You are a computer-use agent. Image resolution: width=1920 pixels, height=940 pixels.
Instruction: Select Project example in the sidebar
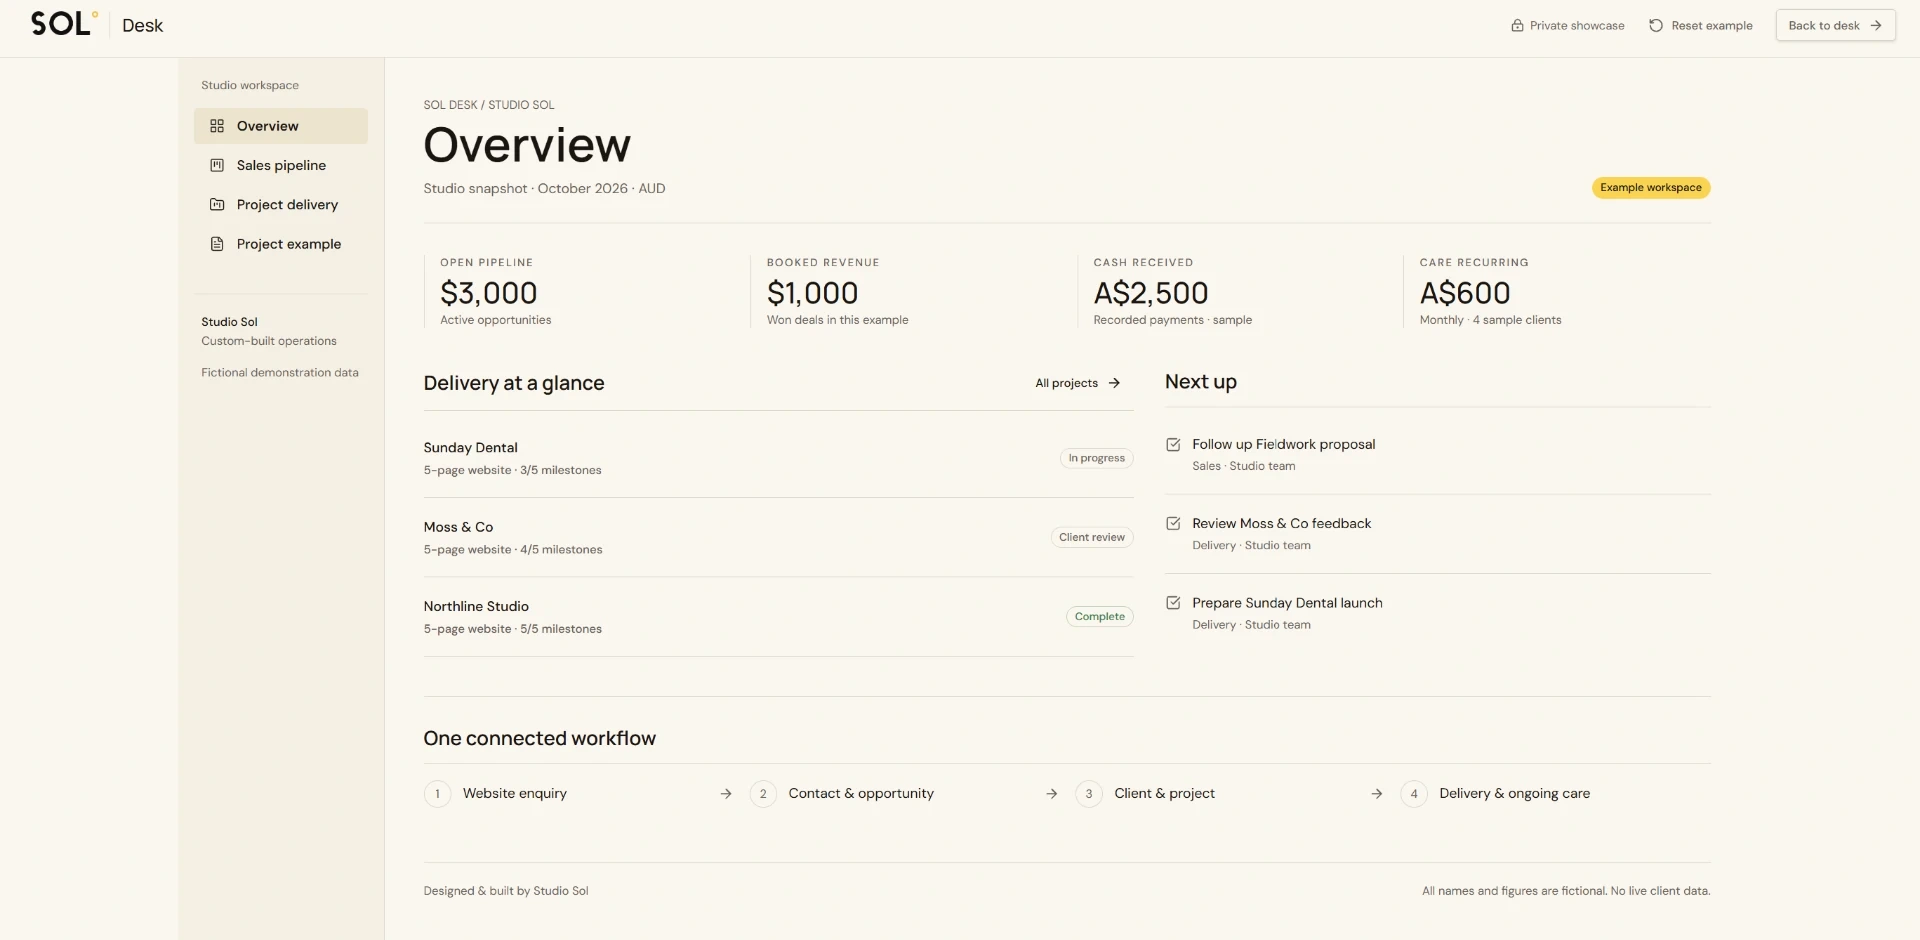281,244
